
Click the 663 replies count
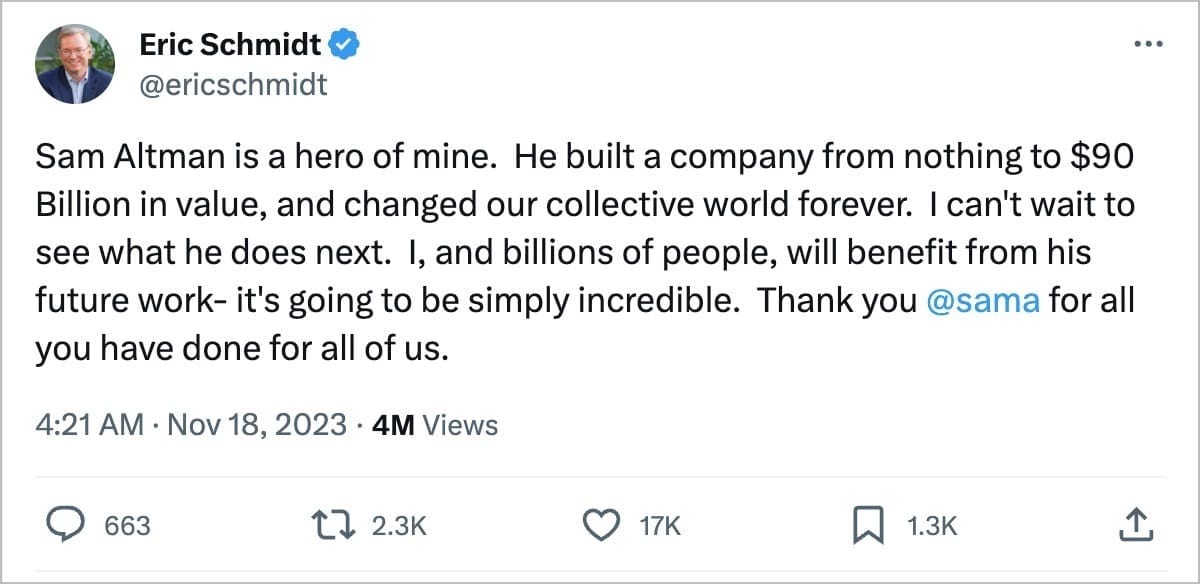point(127,526)
